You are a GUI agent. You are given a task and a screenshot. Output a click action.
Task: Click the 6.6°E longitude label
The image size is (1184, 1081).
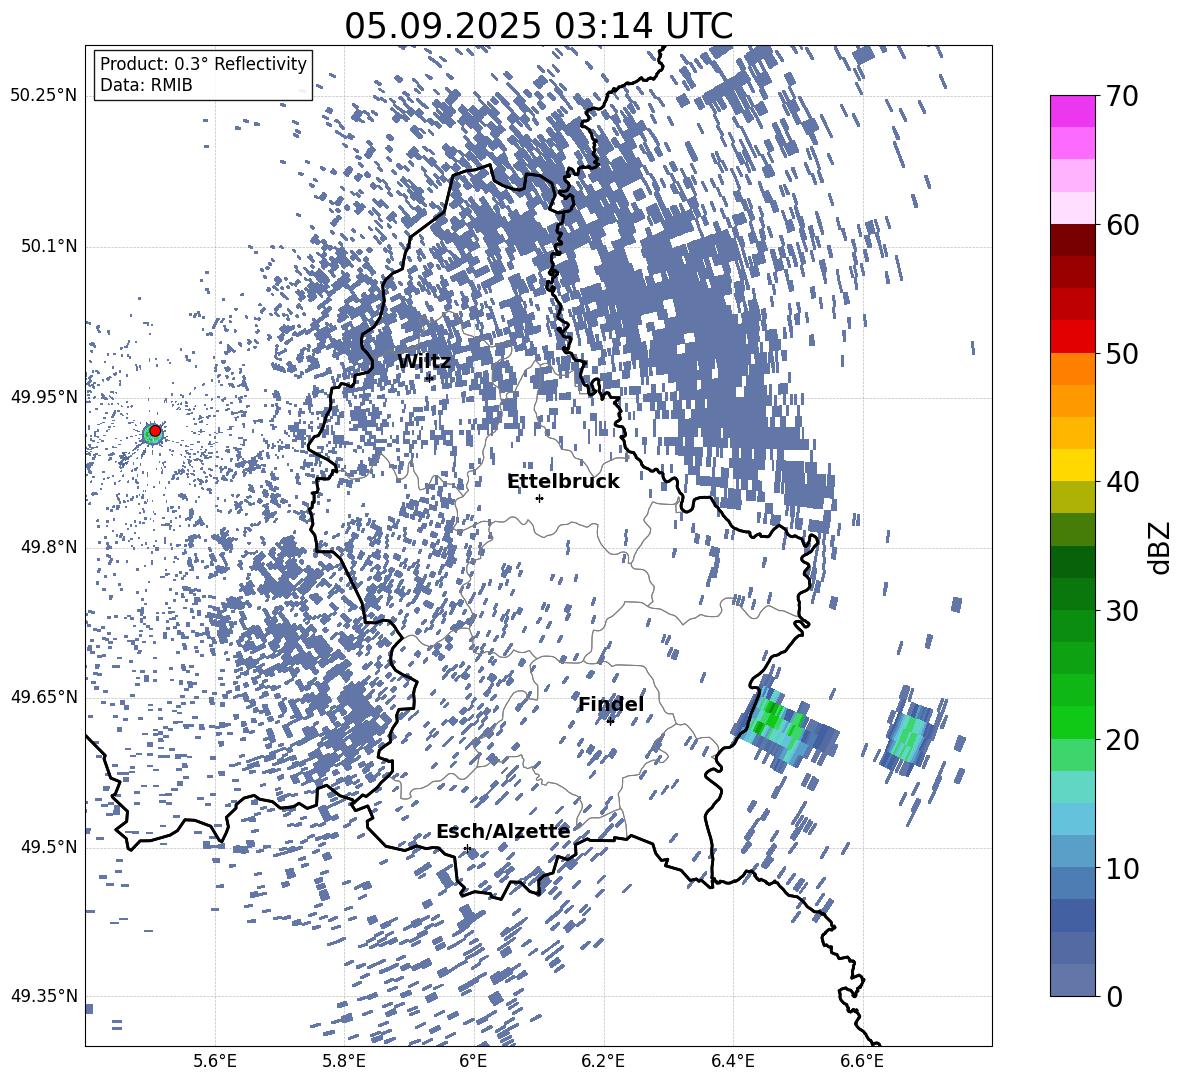[862, 1061]
